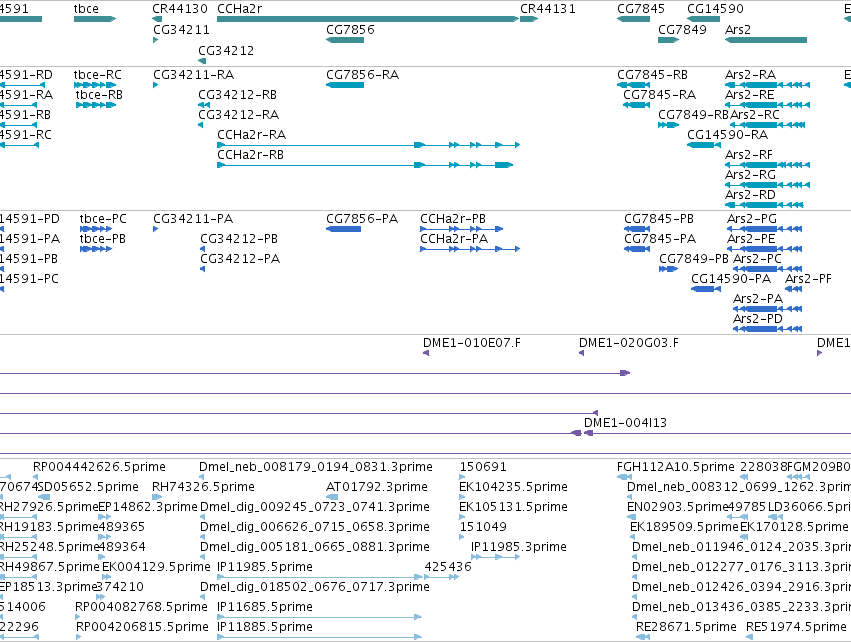Click protein CCHa2r-PA
The width and height of the screenshot is (851, 642).
(454, 239)
